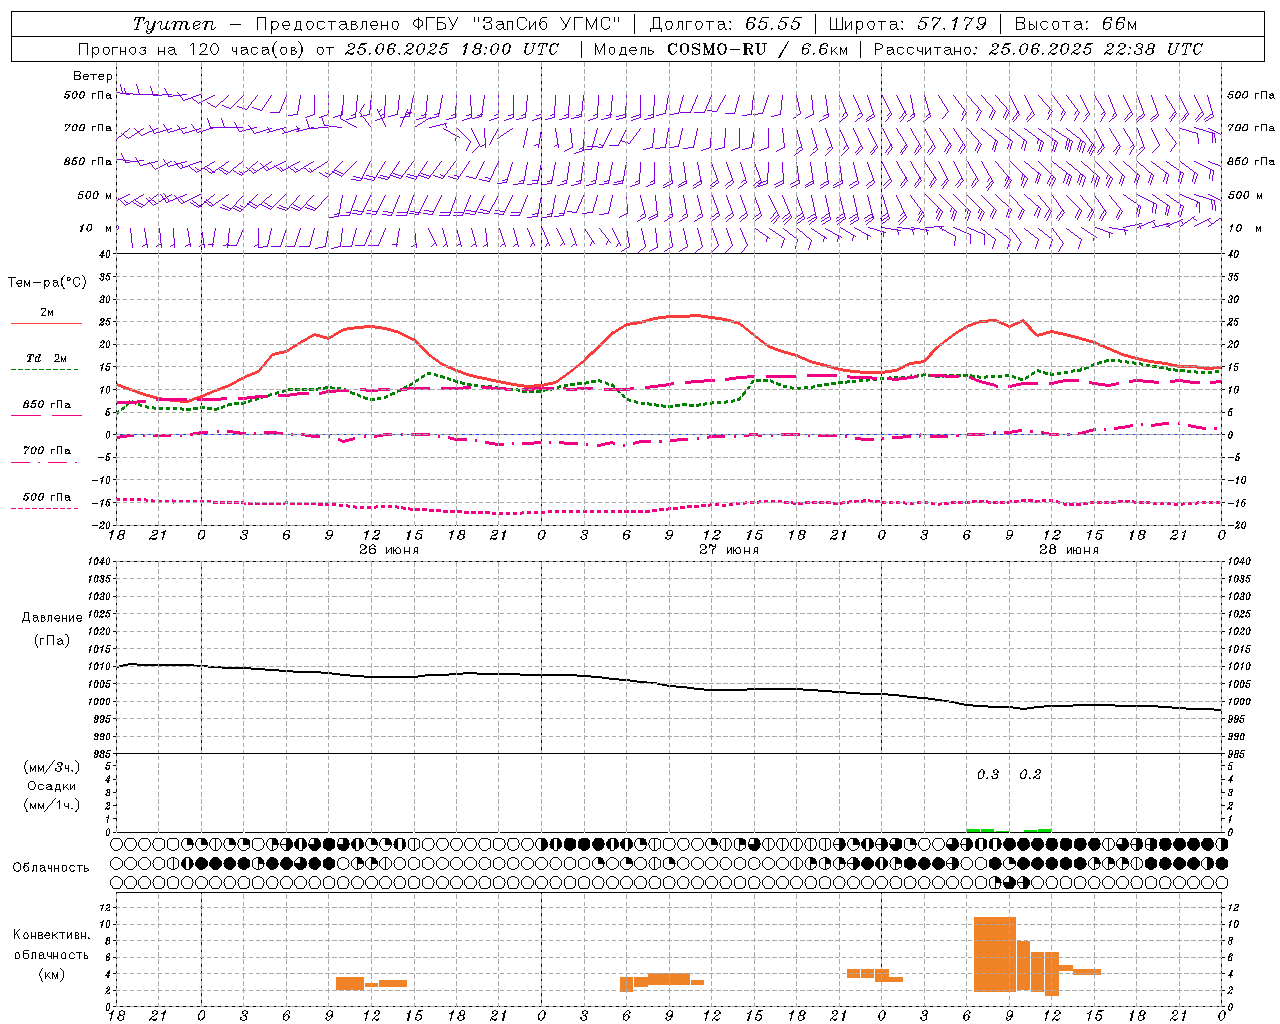Click the Tyumen station title
Screen dimensions: 1280x1024
click(x=174, y=24)
